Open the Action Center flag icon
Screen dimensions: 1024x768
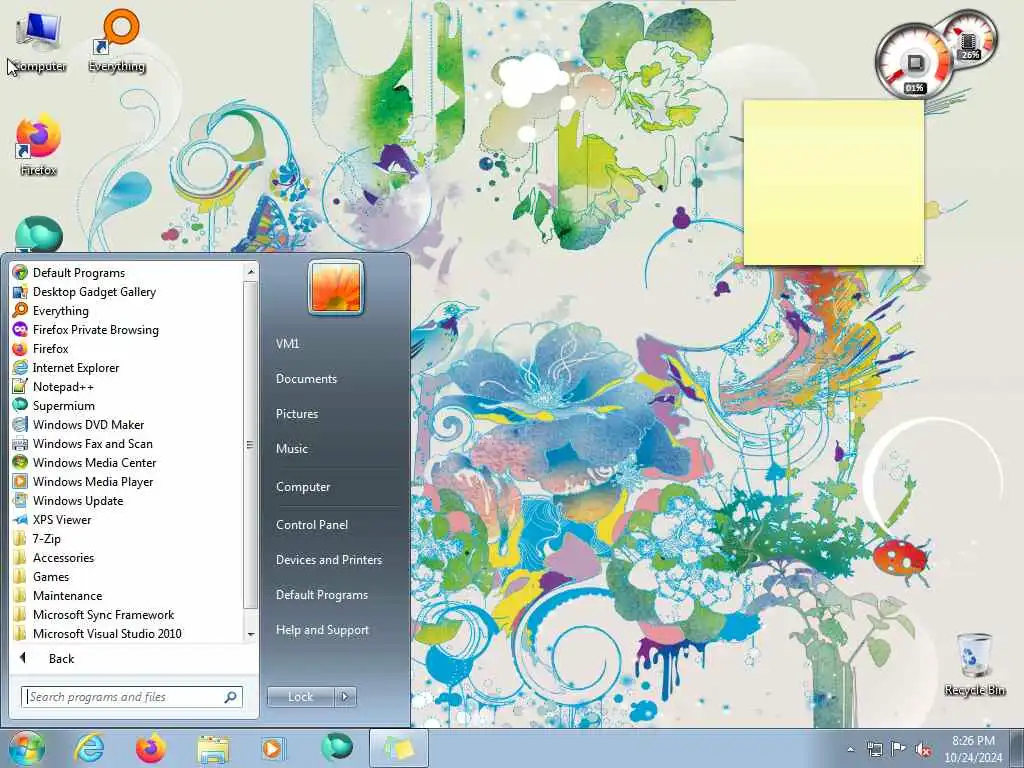(x=899, y=749)
